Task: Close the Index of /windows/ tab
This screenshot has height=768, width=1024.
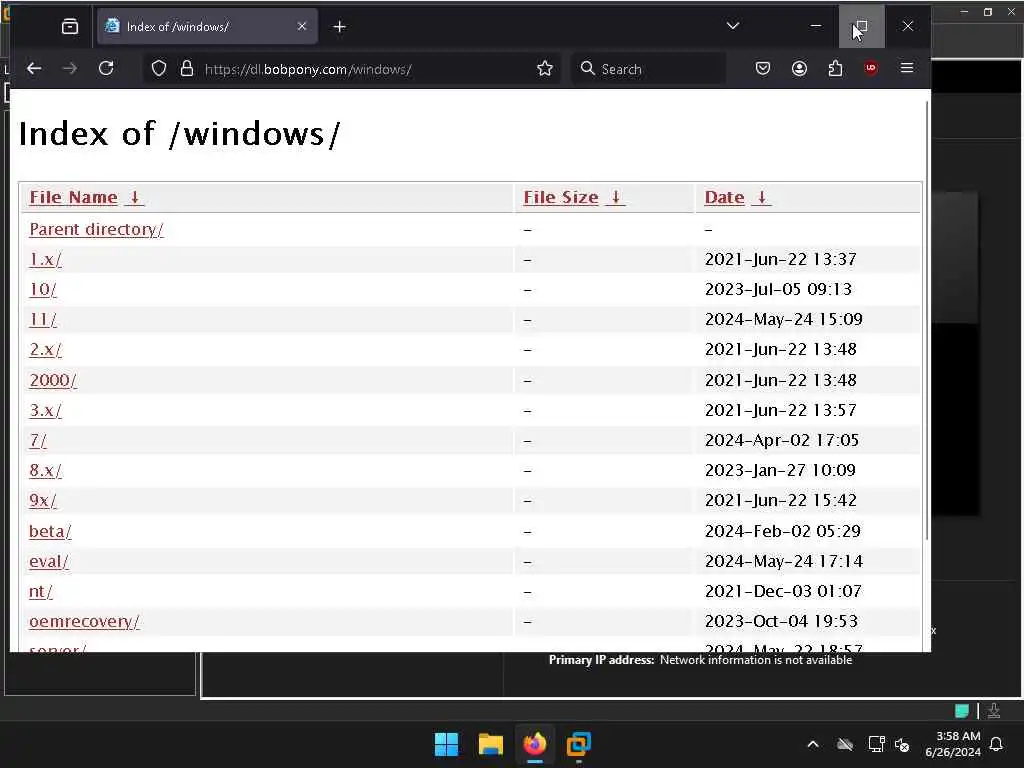Action: [302, 26]
